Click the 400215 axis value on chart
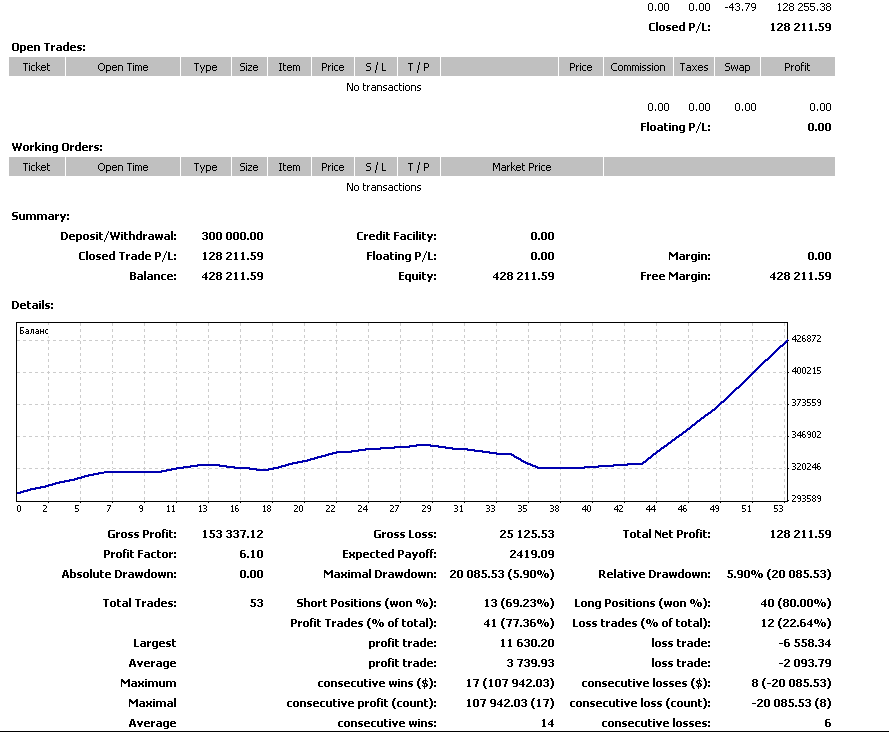The height and width of the screenshot is (732, 889). (x=806, y=371)
